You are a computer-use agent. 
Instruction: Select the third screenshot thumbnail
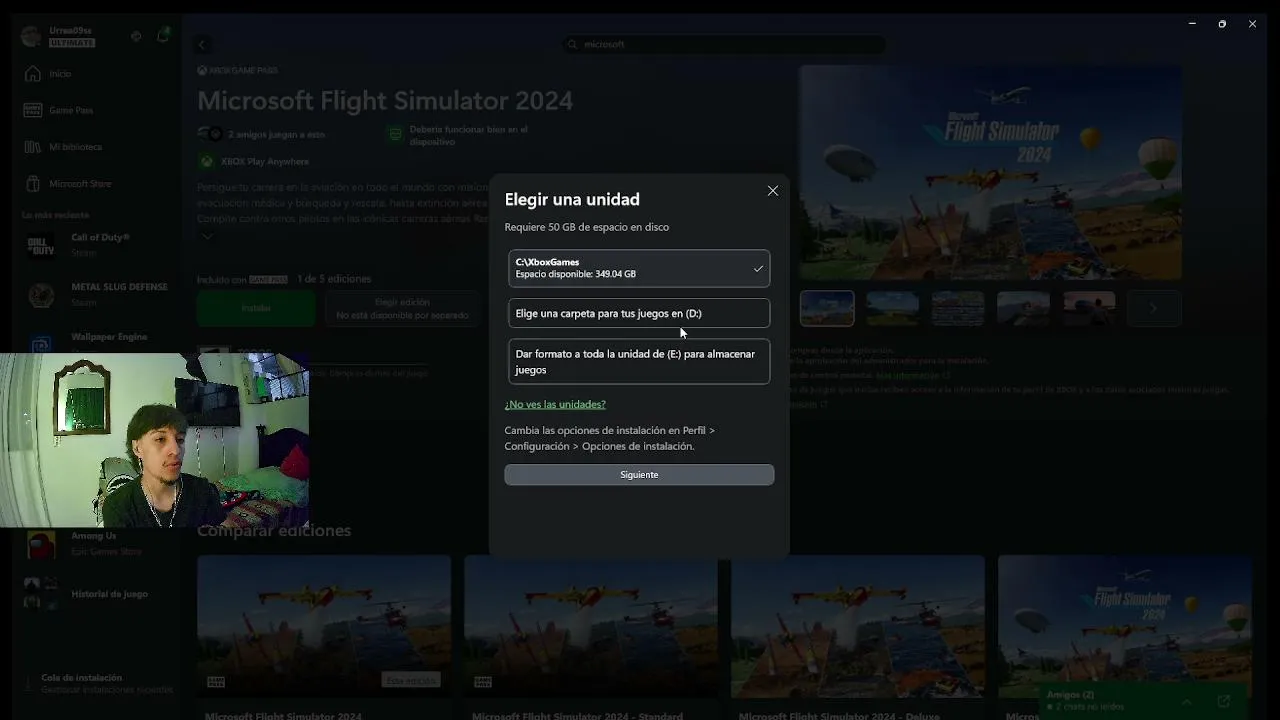click(958, 308)
